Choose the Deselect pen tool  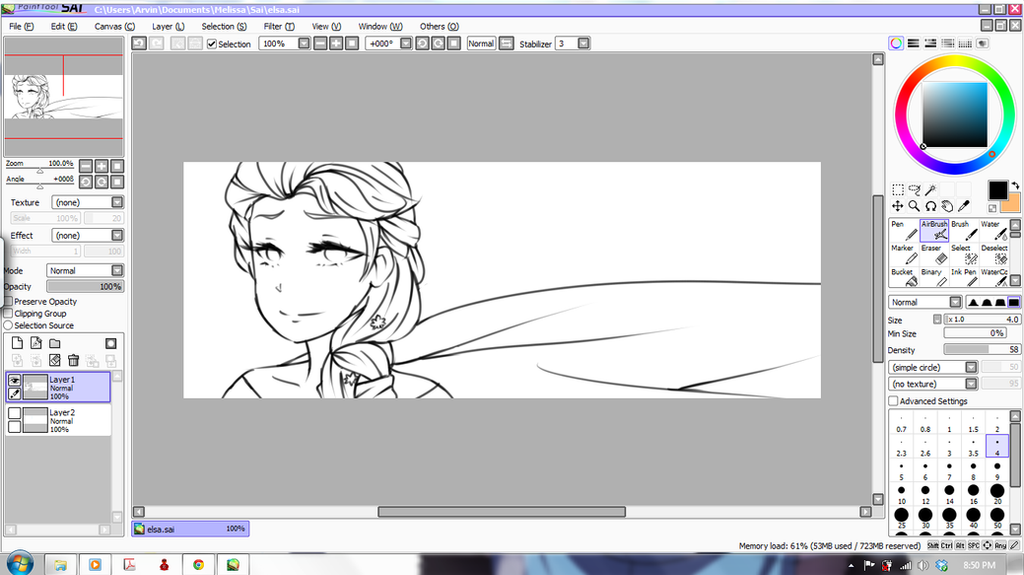click(993, 255)
